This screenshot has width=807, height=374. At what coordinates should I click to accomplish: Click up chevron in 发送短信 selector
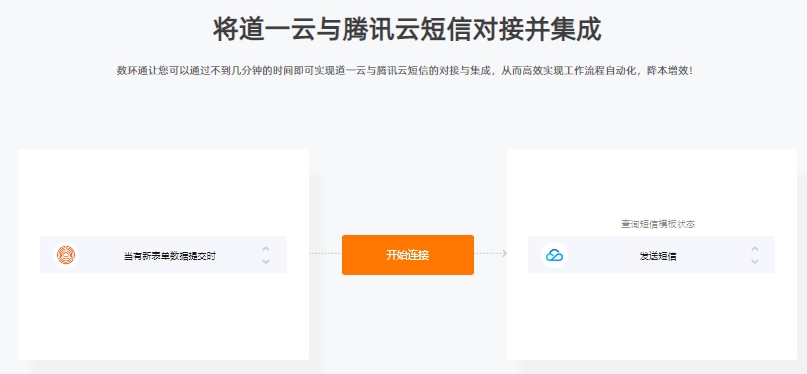click(755, 248)
